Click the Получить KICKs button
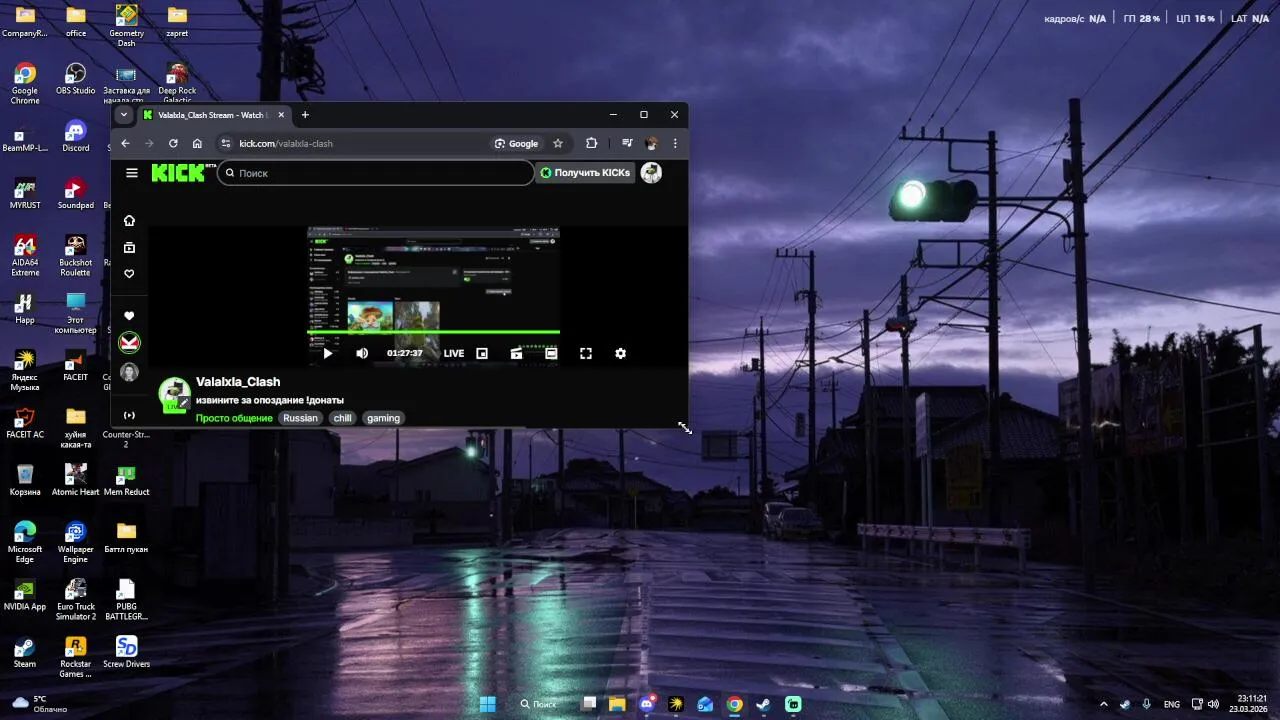 [x=586, y=173]
